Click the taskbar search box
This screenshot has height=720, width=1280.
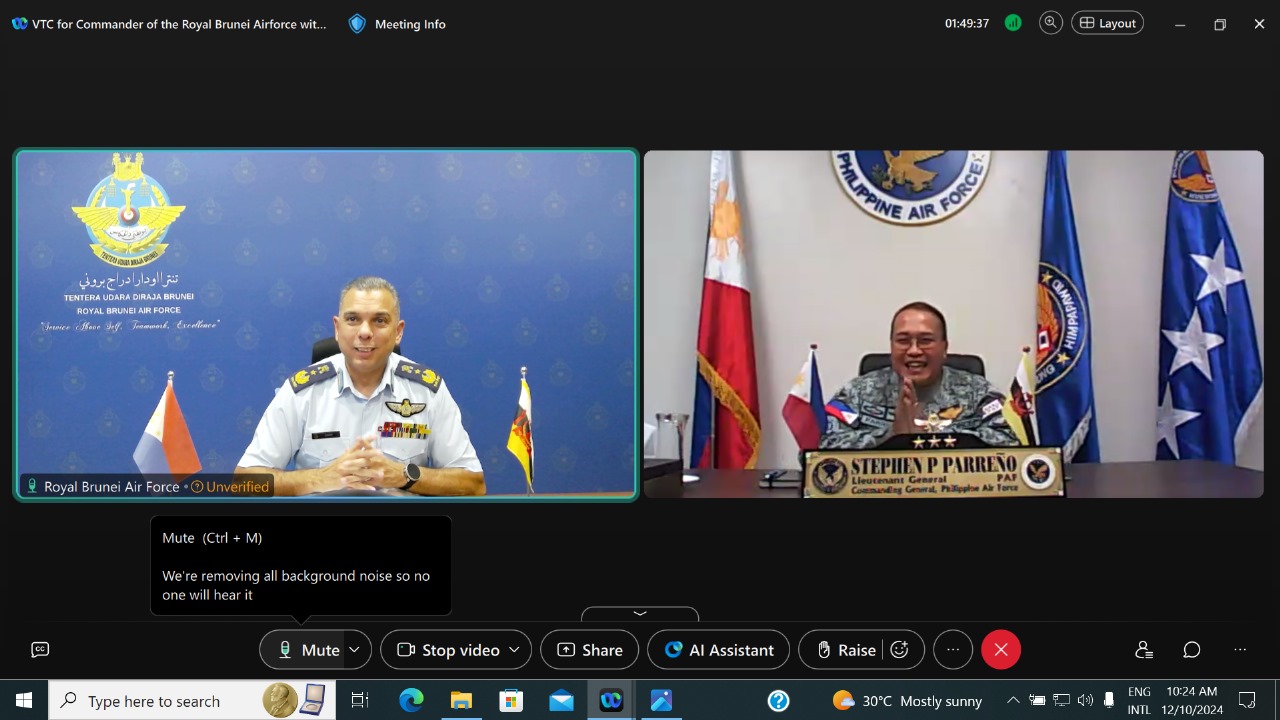(x=192, y=701)
